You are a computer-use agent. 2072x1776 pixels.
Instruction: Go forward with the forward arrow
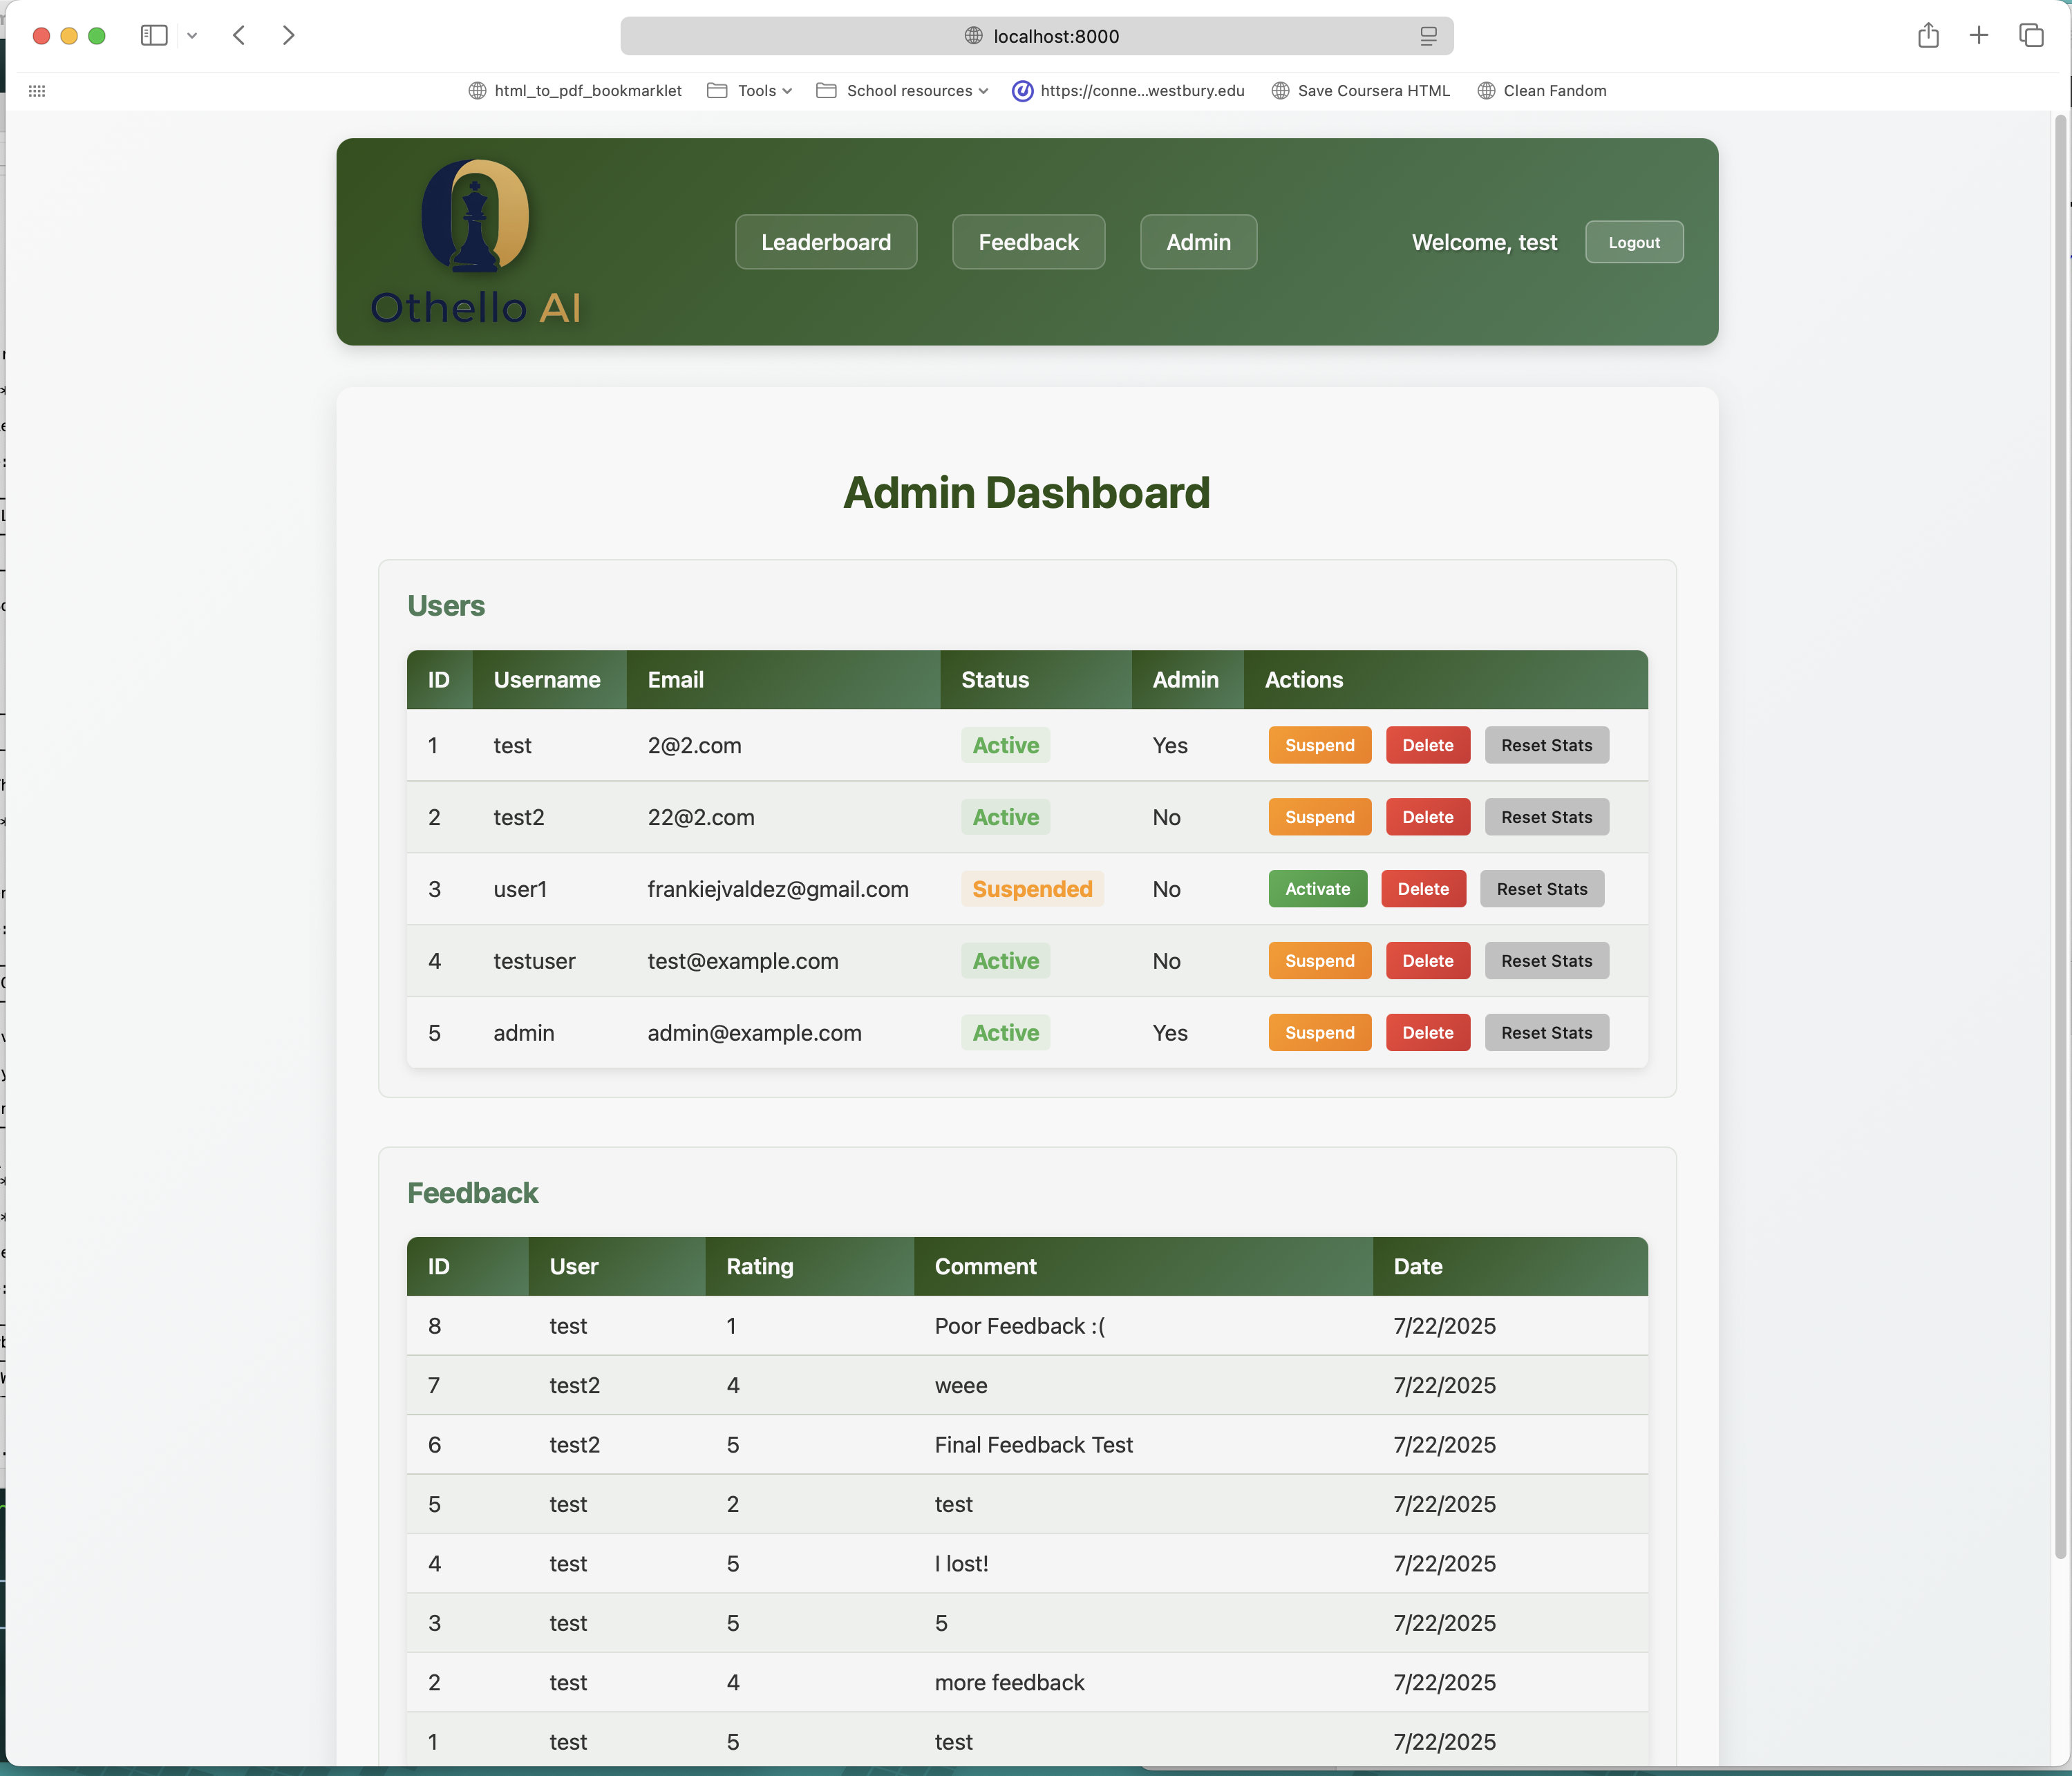pyautogui.click(x=288, y=36)
